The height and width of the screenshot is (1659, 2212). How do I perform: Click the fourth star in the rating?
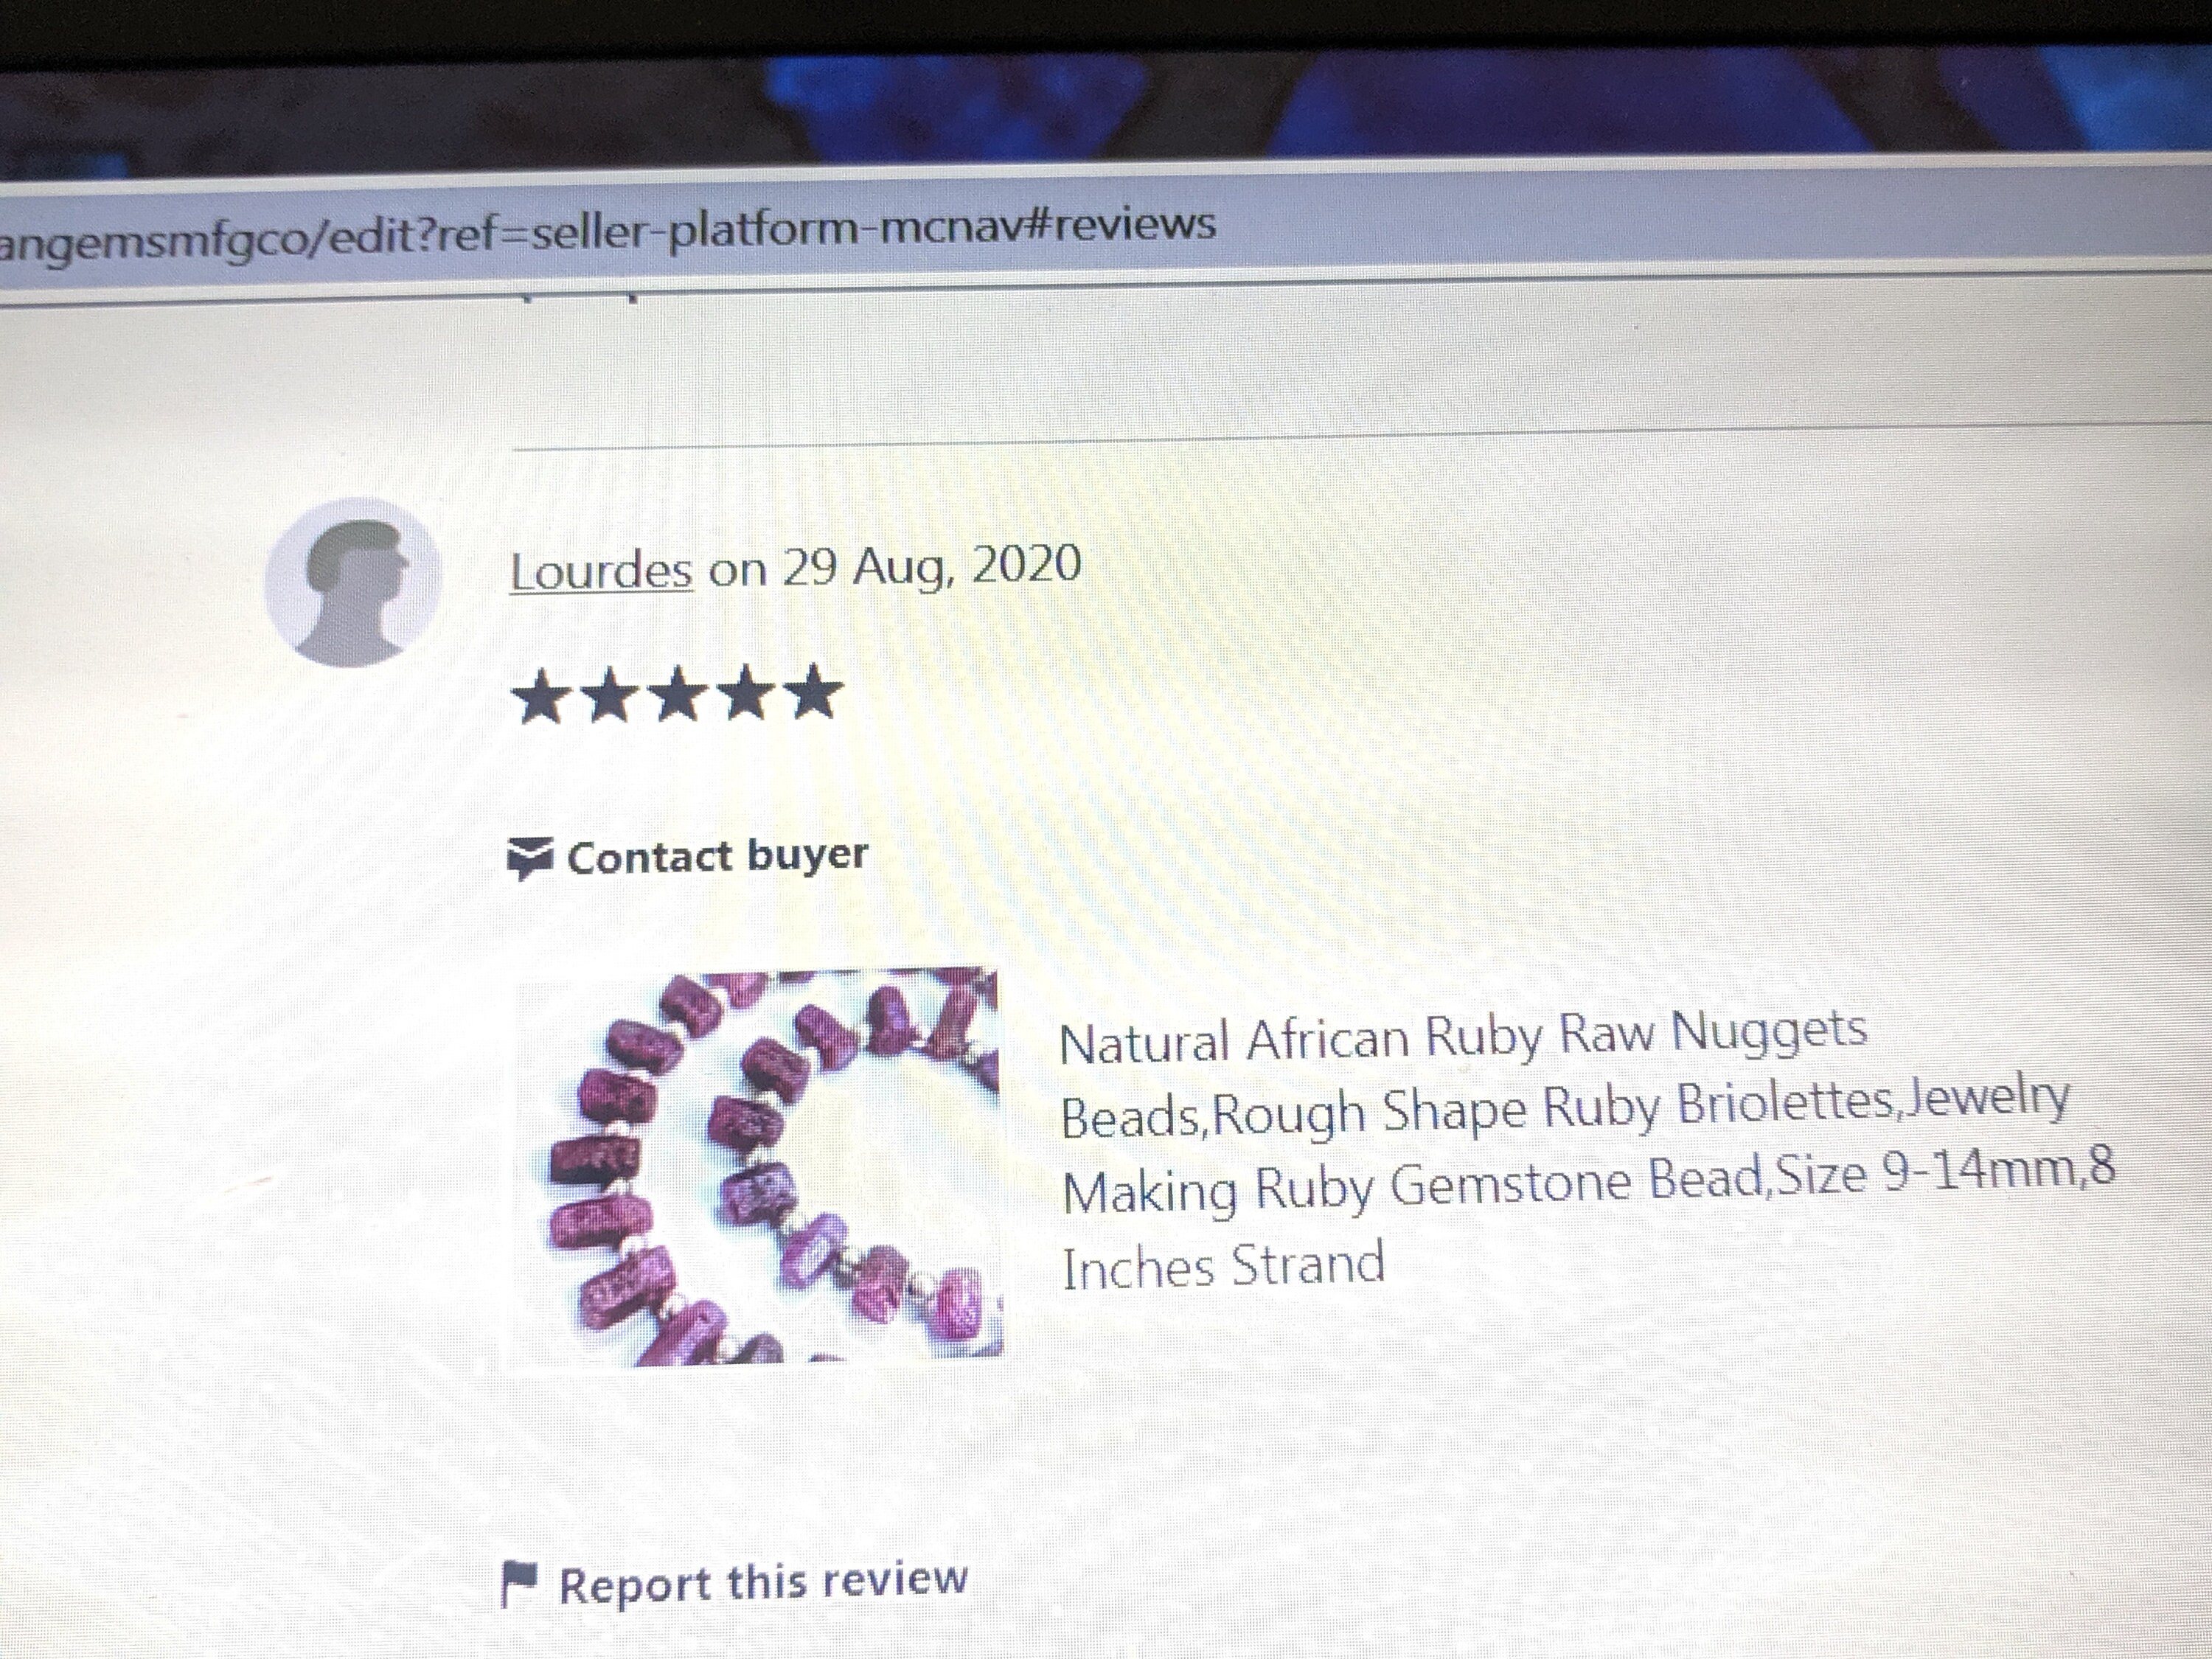pyautogui.click(x=746, y=693)
